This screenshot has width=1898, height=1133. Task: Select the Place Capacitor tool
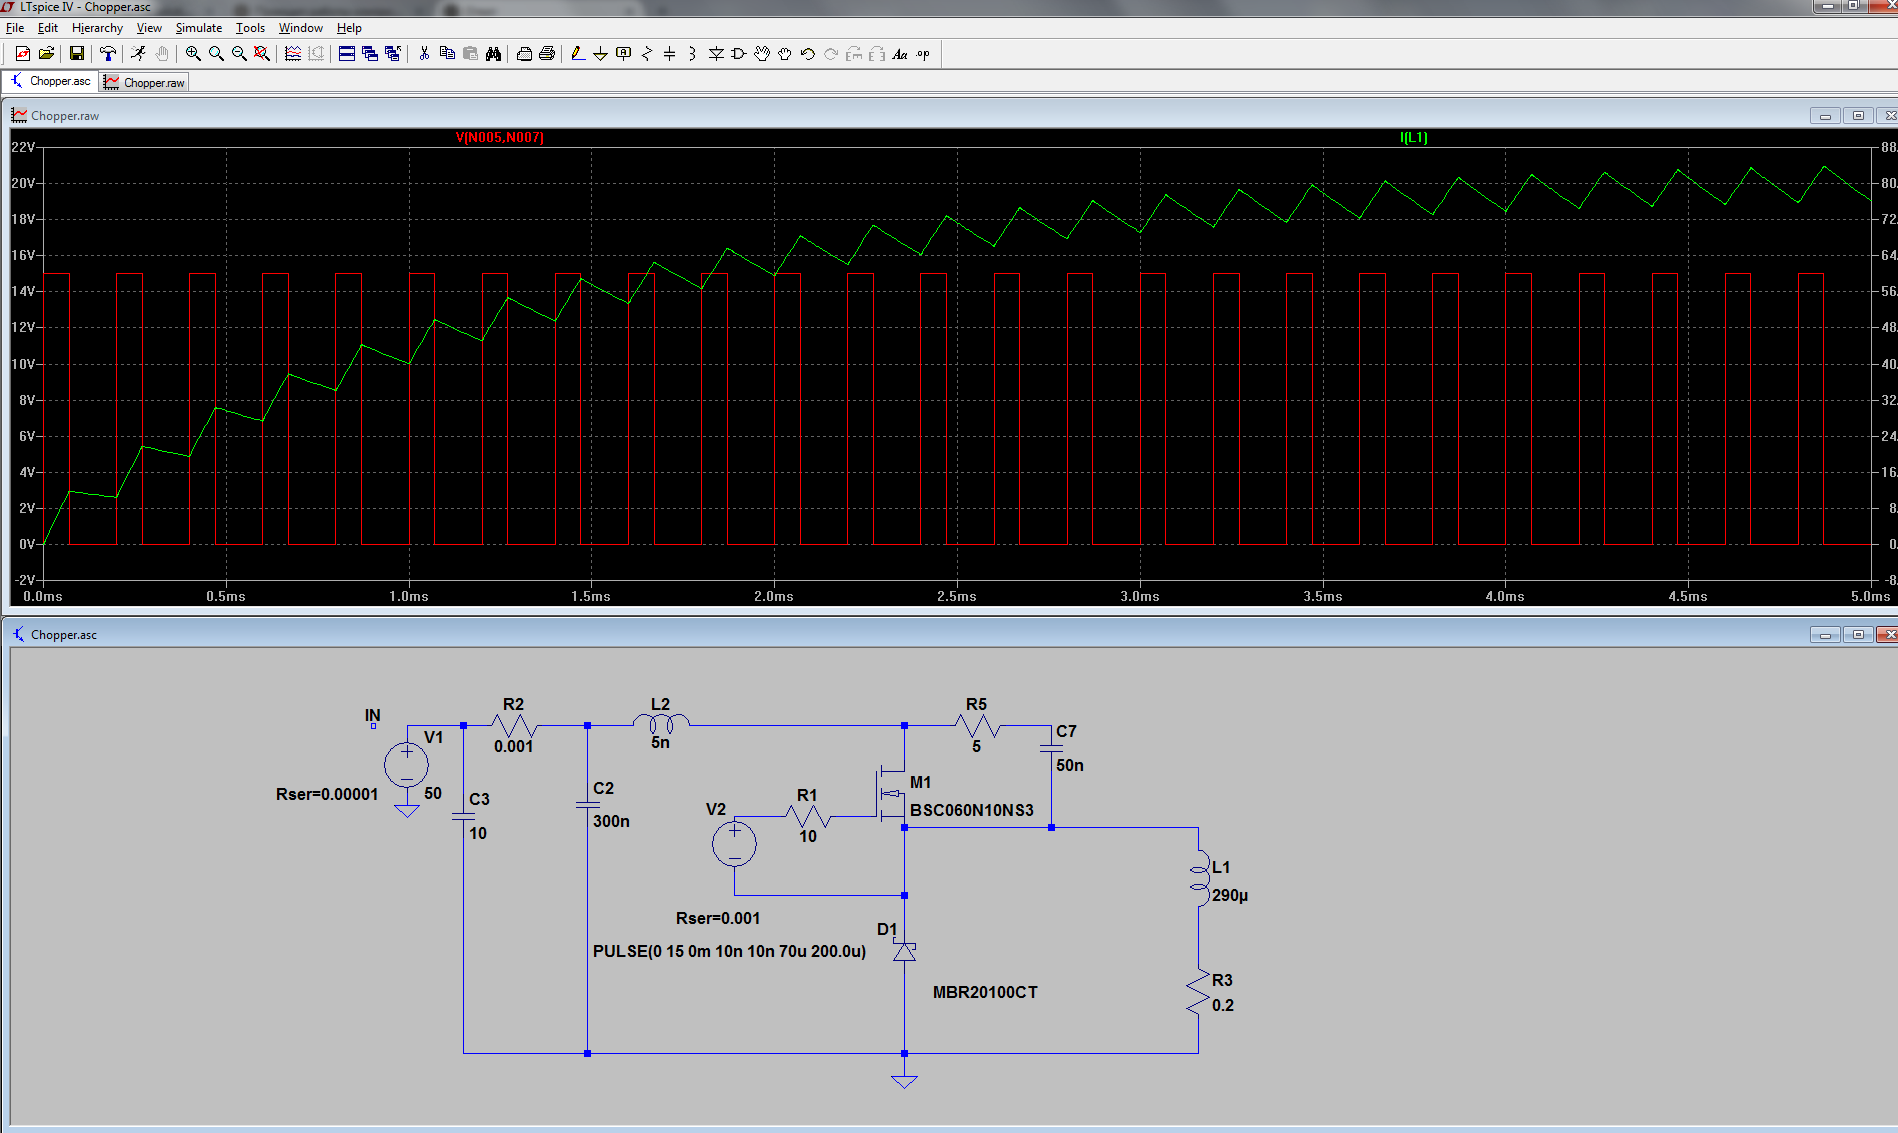tap(669, 54)
